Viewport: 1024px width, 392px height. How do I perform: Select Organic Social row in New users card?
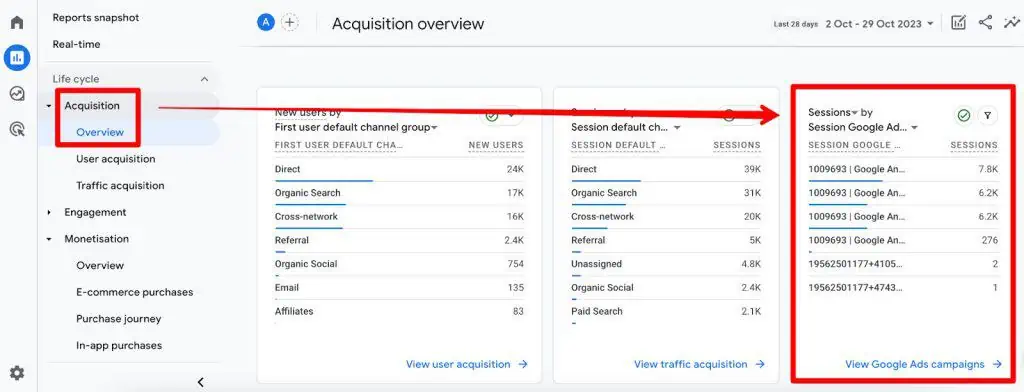click(x=399, y=265)
